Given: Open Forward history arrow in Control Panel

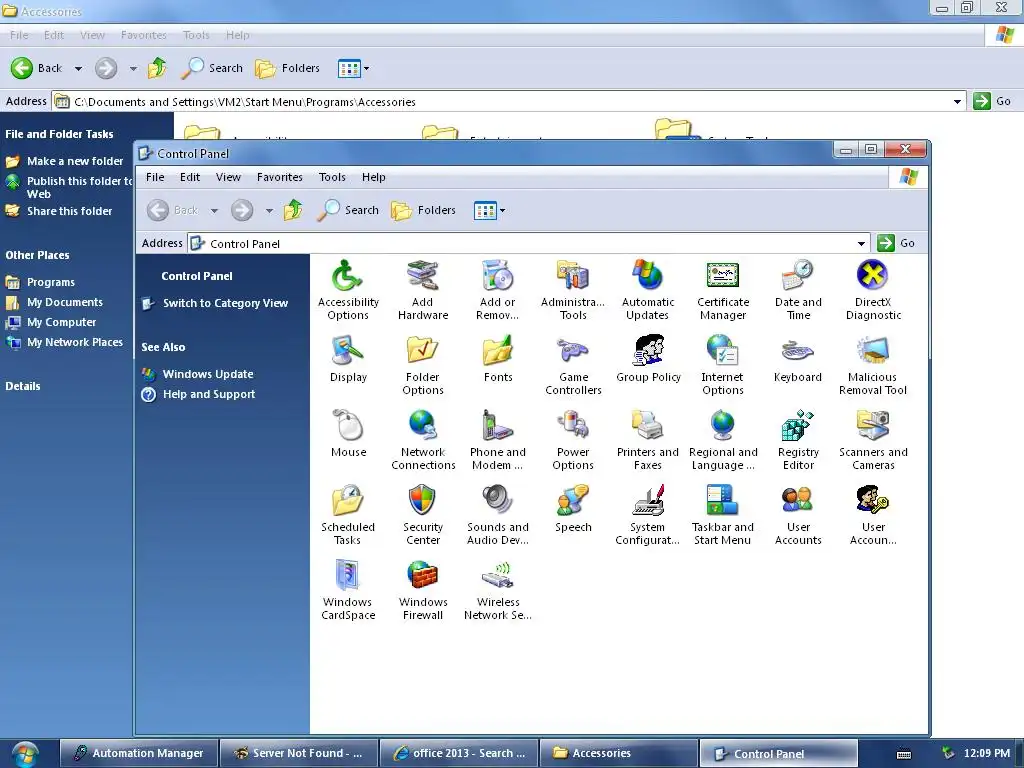Looking at the screenshot, I should [x=269, y=210].
